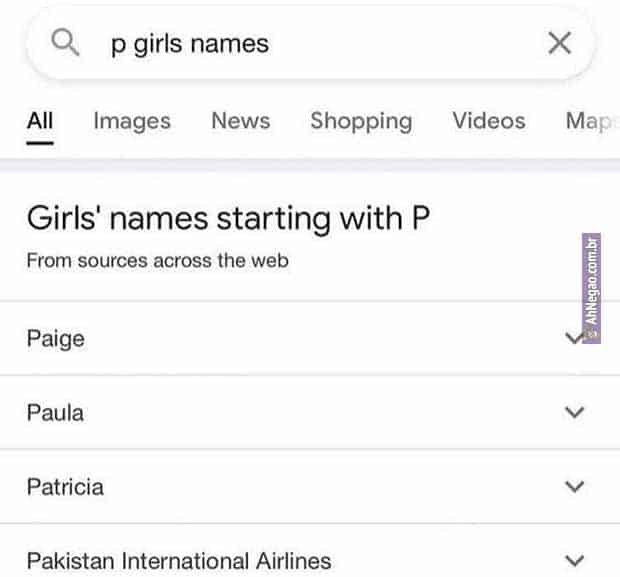The image size is (620, 577).
Task: Clear the search query with X
Action: pos(560,43)
